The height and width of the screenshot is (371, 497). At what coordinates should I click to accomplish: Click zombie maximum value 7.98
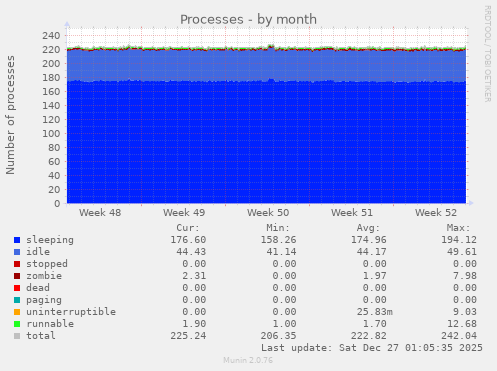[465, 276]
